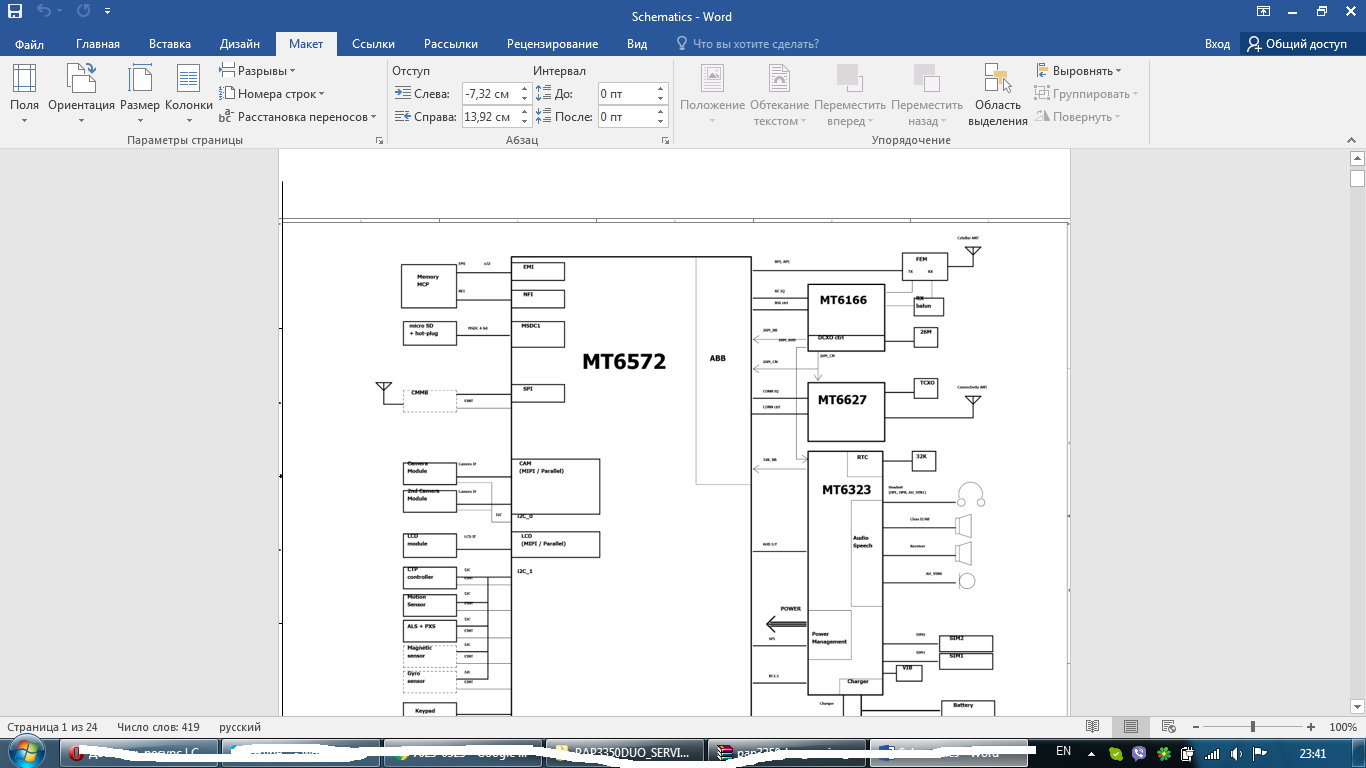This screenshot has height=768, width=1366.
Task: Switch to Read Mode view in the status bar
Action: pos(1093,727)
